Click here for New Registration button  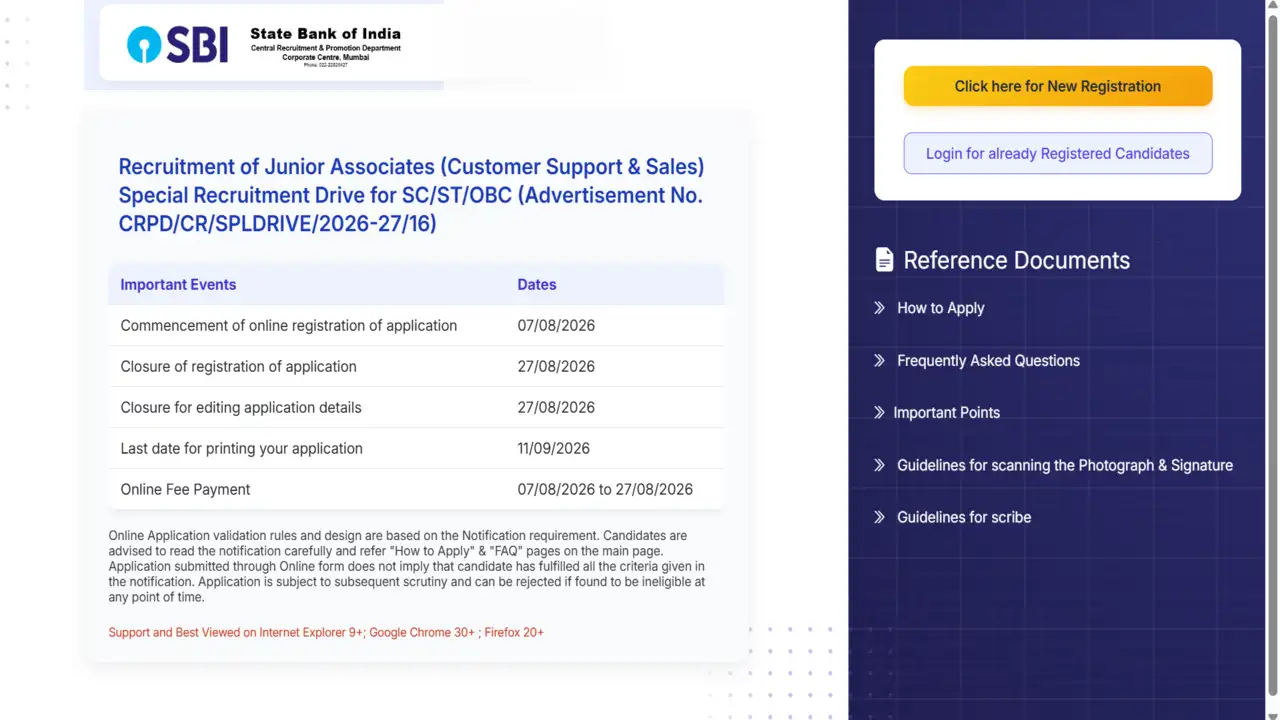(x=1058, y=86)
